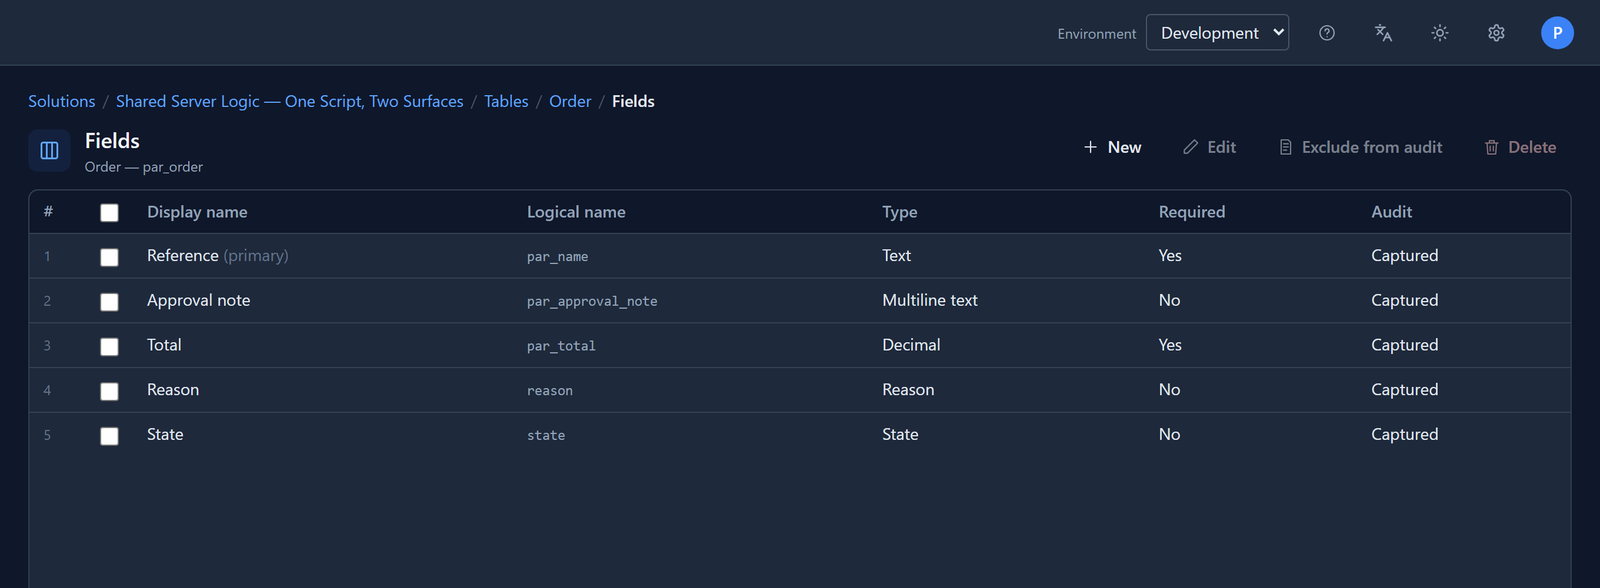This screenshot has width=1600, height=588.
Task: Click the Logical name column header
Action: tap(576, 212)
